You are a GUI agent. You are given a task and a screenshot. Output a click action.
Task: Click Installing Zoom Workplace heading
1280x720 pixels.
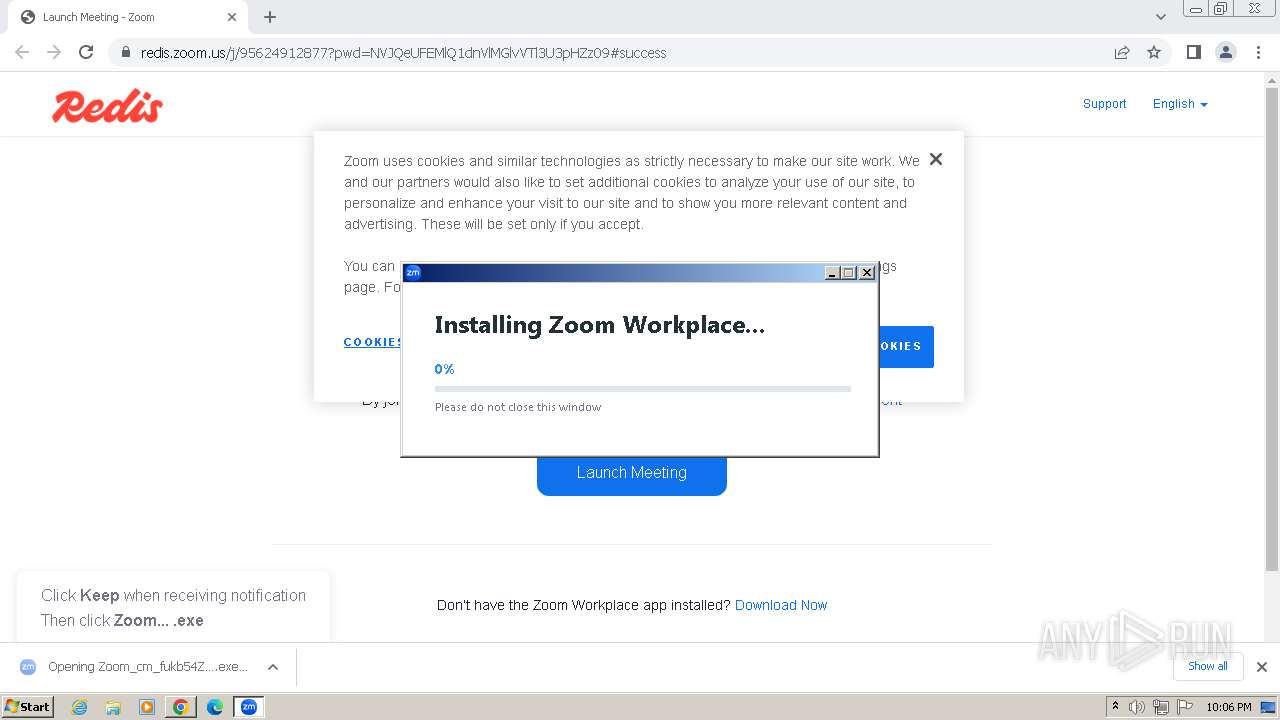(600, 325)
